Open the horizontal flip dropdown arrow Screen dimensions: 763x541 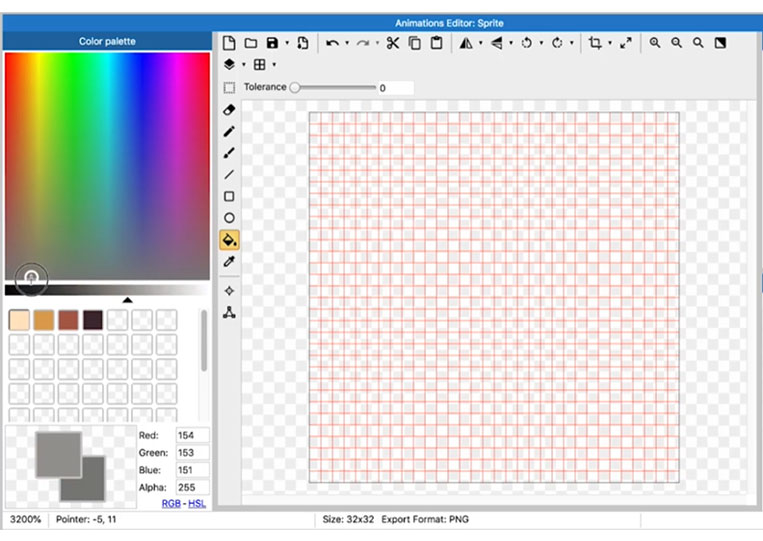pyautogui.click(x=481, y=43)
